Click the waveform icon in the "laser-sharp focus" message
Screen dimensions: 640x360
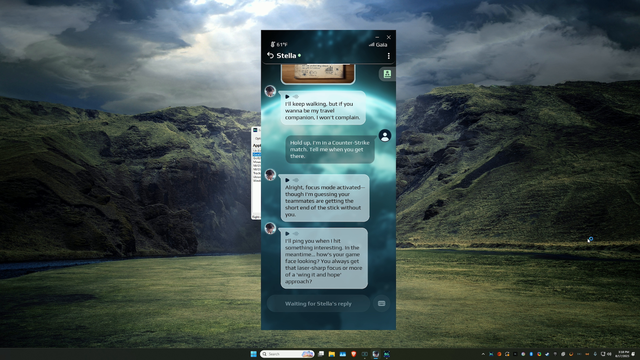point(296,234)
